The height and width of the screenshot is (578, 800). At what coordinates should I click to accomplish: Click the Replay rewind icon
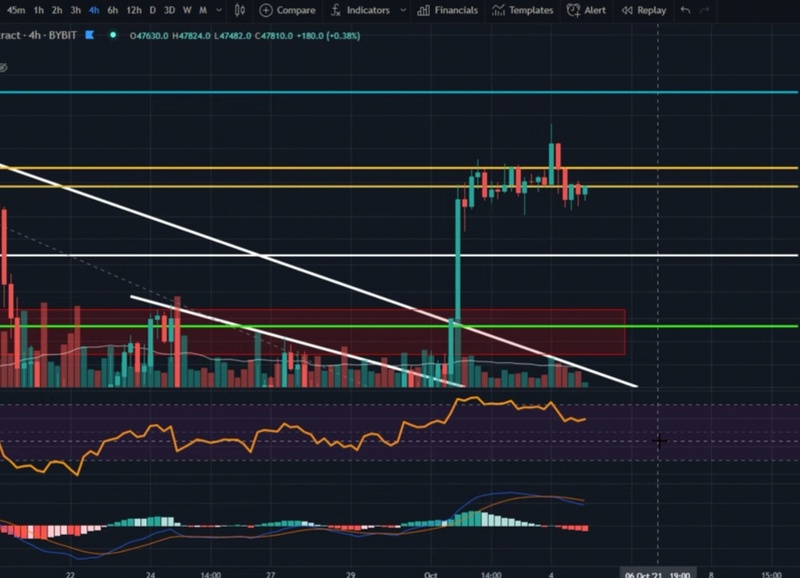[627, 10]
